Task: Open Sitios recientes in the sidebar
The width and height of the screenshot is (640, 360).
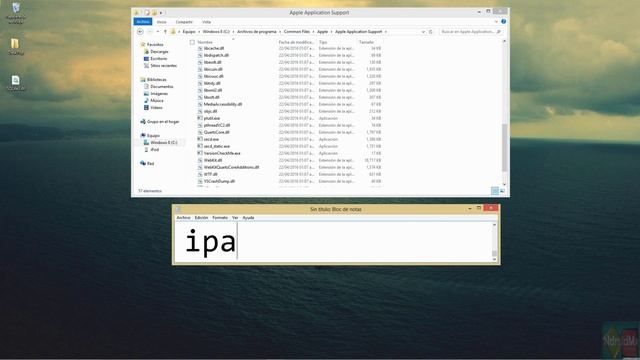Action: pyautogui.click(x=160, y=65)
